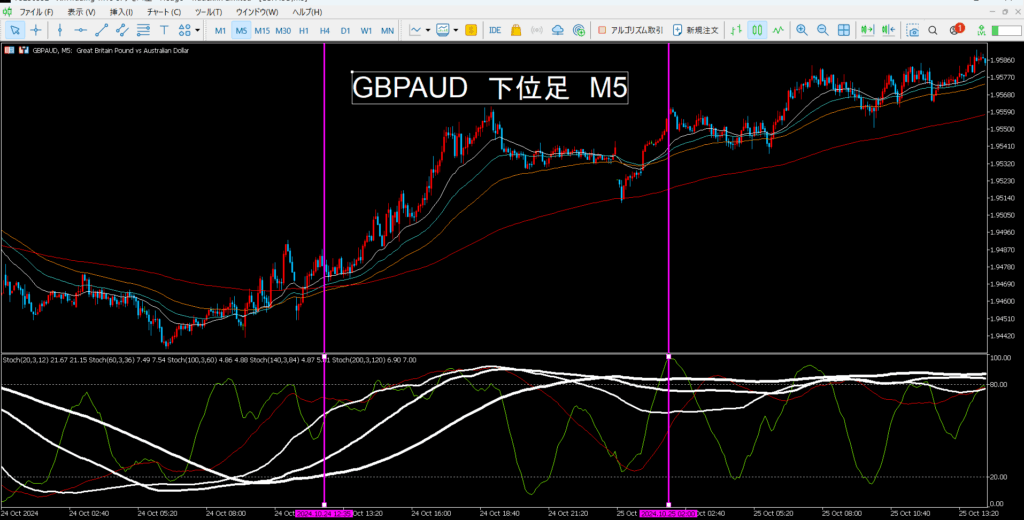The image size is (1024, 520).
Task: Take a chart screenshot with camera icon
Action: click(913, 30)
